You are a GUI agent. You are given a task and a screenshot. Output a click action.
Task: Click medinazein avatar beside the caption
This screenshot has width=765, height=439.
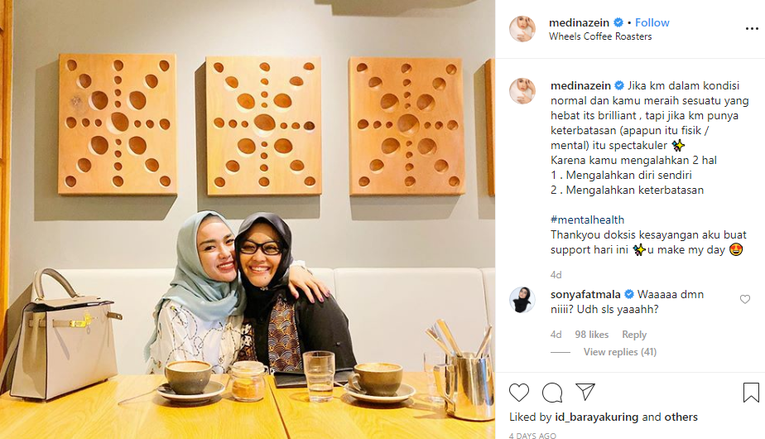coord(523,91)
